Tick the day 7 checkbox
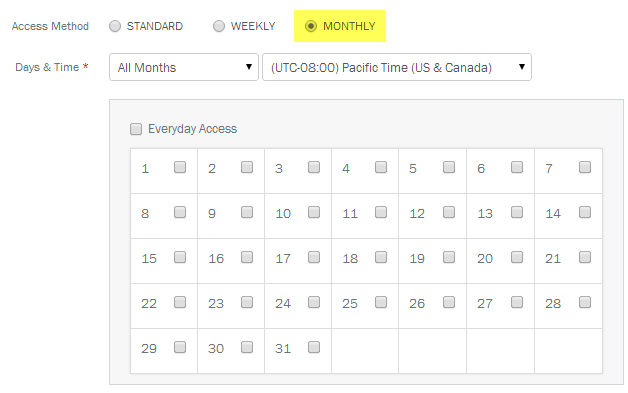This screenshot has height=393, width=628. coord(585,167)
